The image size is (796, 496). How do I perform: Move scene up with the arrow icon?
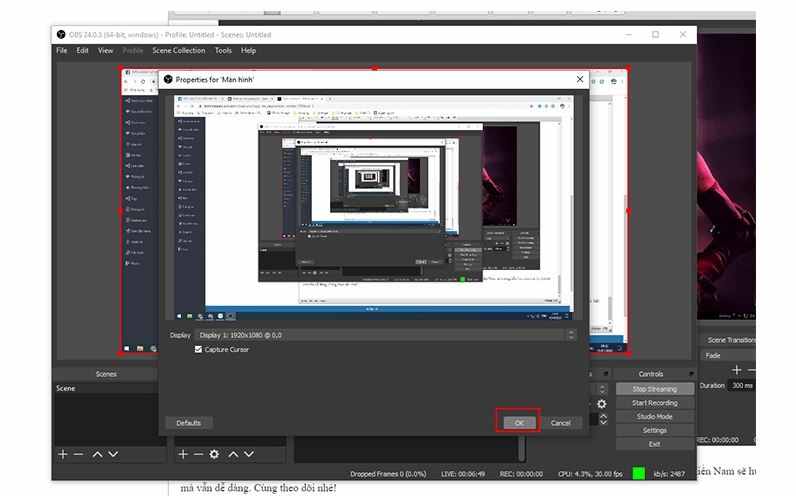coord(97,454)
